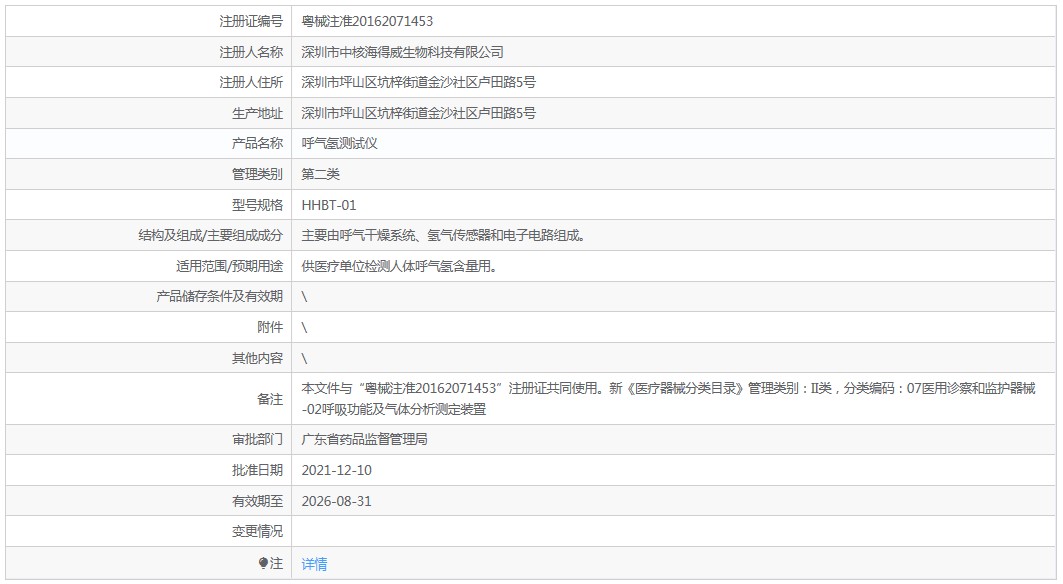This screenshot has width=1063, height=584.
Task: Click the 产品名称 label
Action: pos(257,143)
